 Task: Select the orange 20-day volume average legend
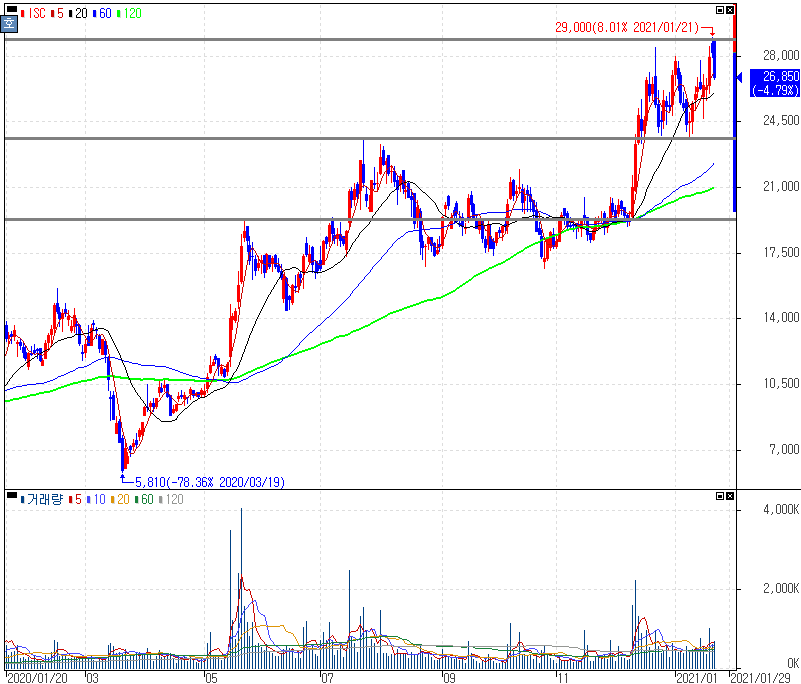tap(120, 499)
